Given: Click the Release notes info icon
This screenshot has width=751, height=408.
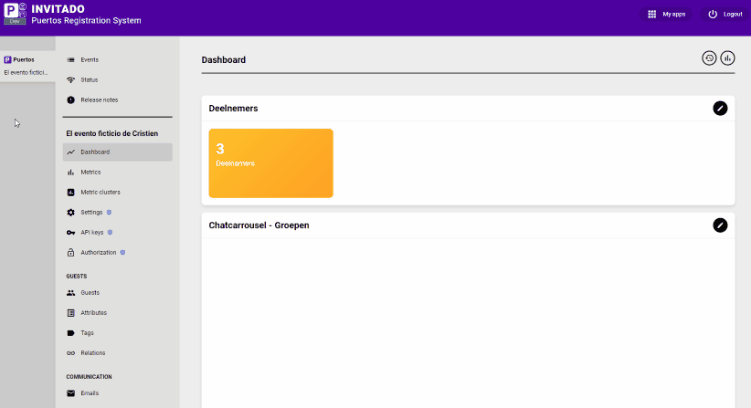Looking at the screenshot, I should pos(71,100).
